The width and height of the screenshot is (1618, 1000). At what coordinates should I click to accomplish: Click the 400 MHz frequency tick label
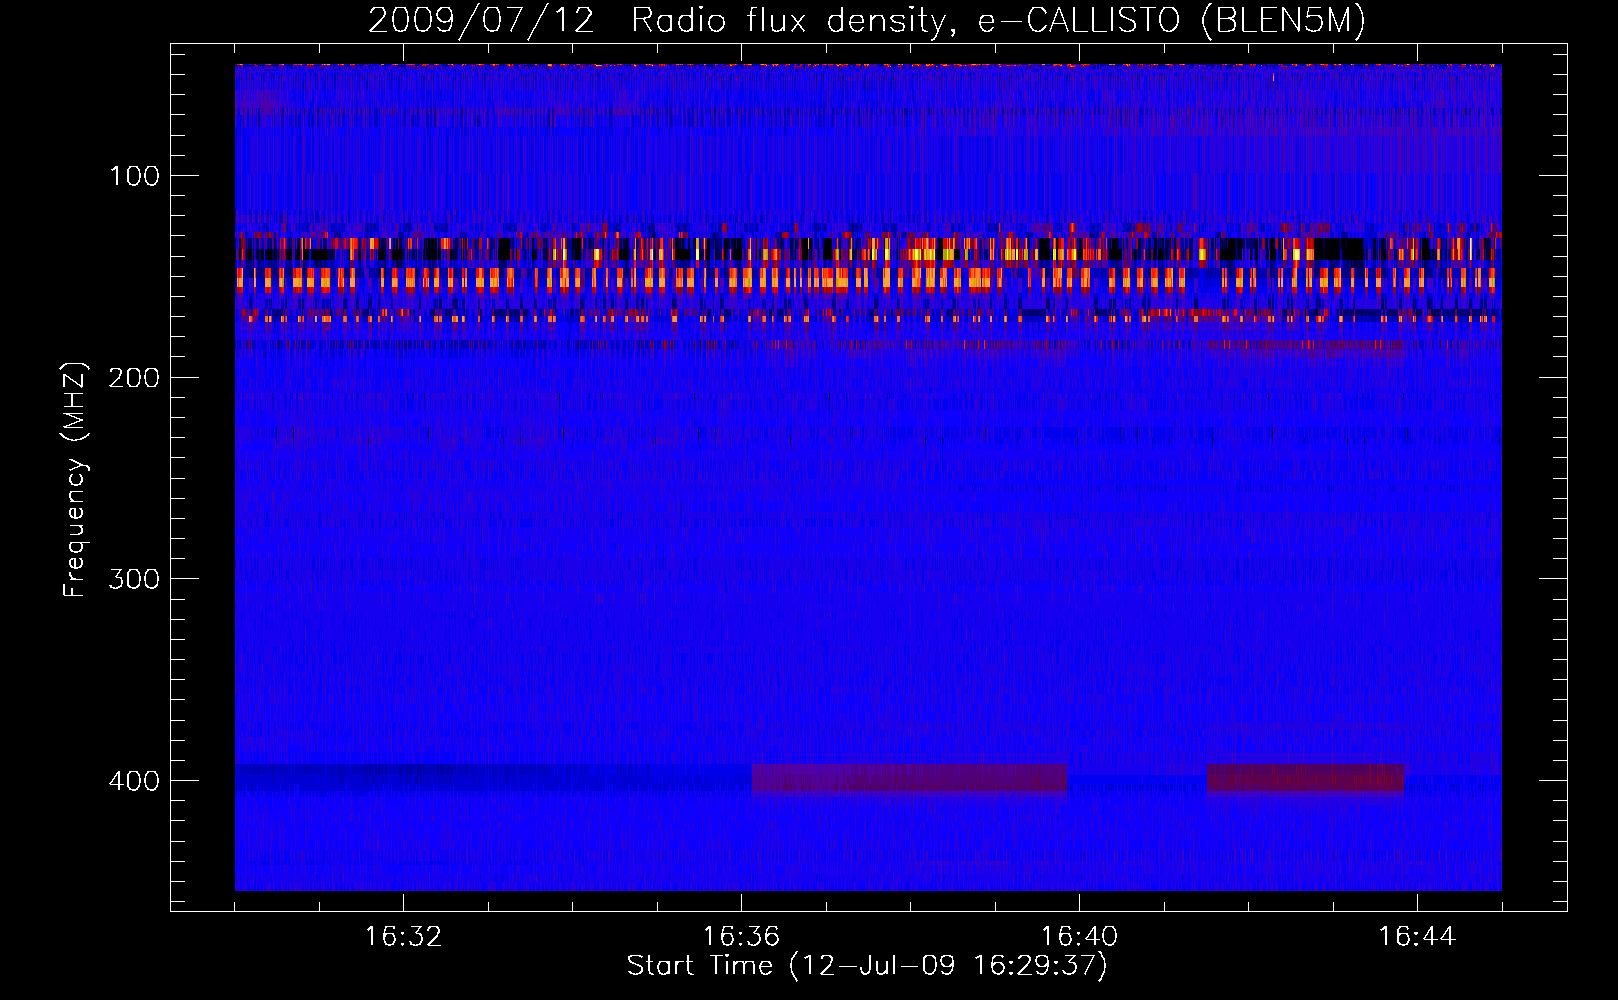point(135,781)
